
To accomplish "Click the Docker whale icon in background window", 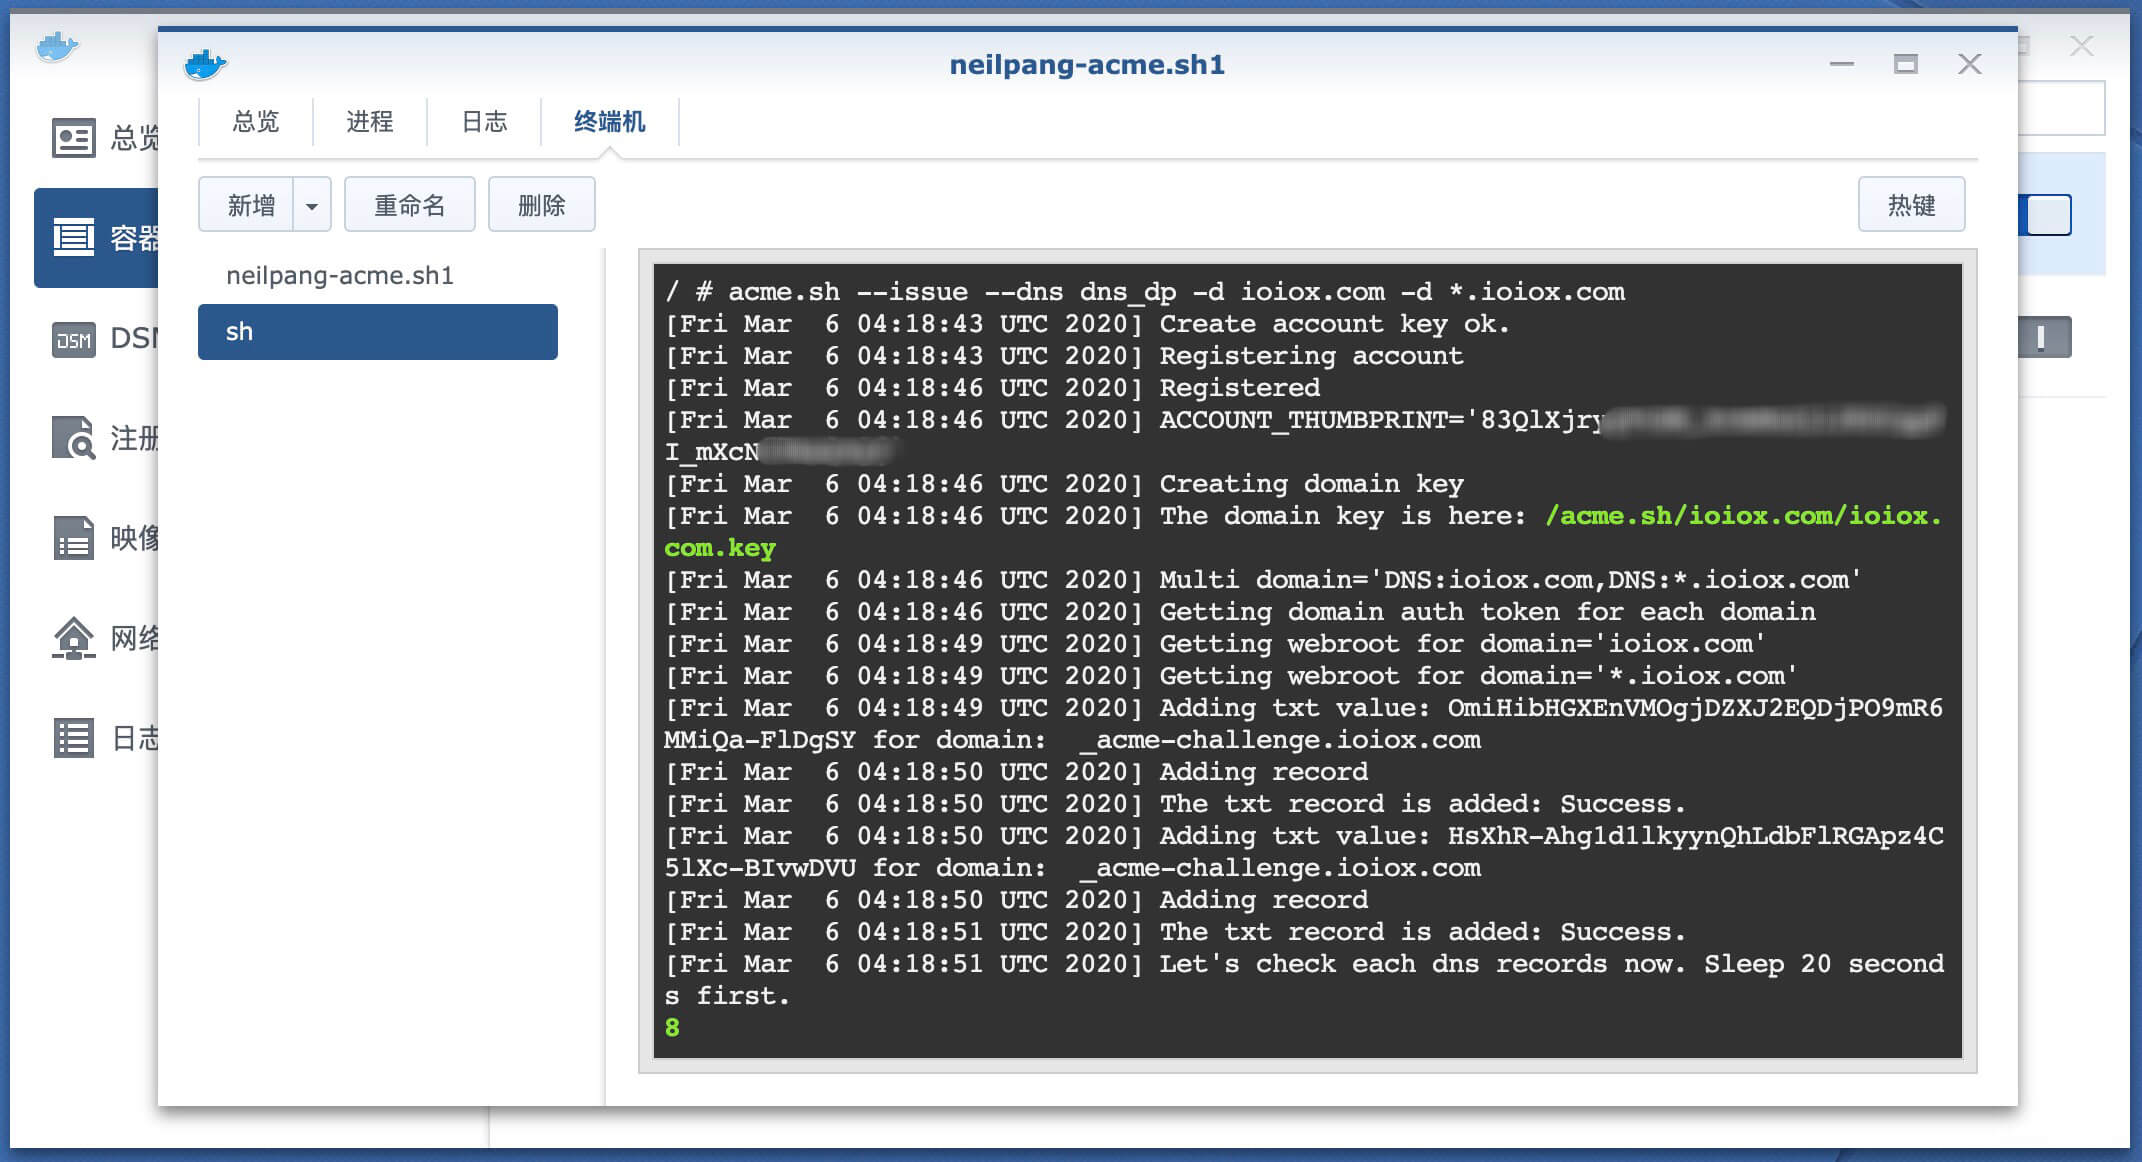I will pos(57,46).
